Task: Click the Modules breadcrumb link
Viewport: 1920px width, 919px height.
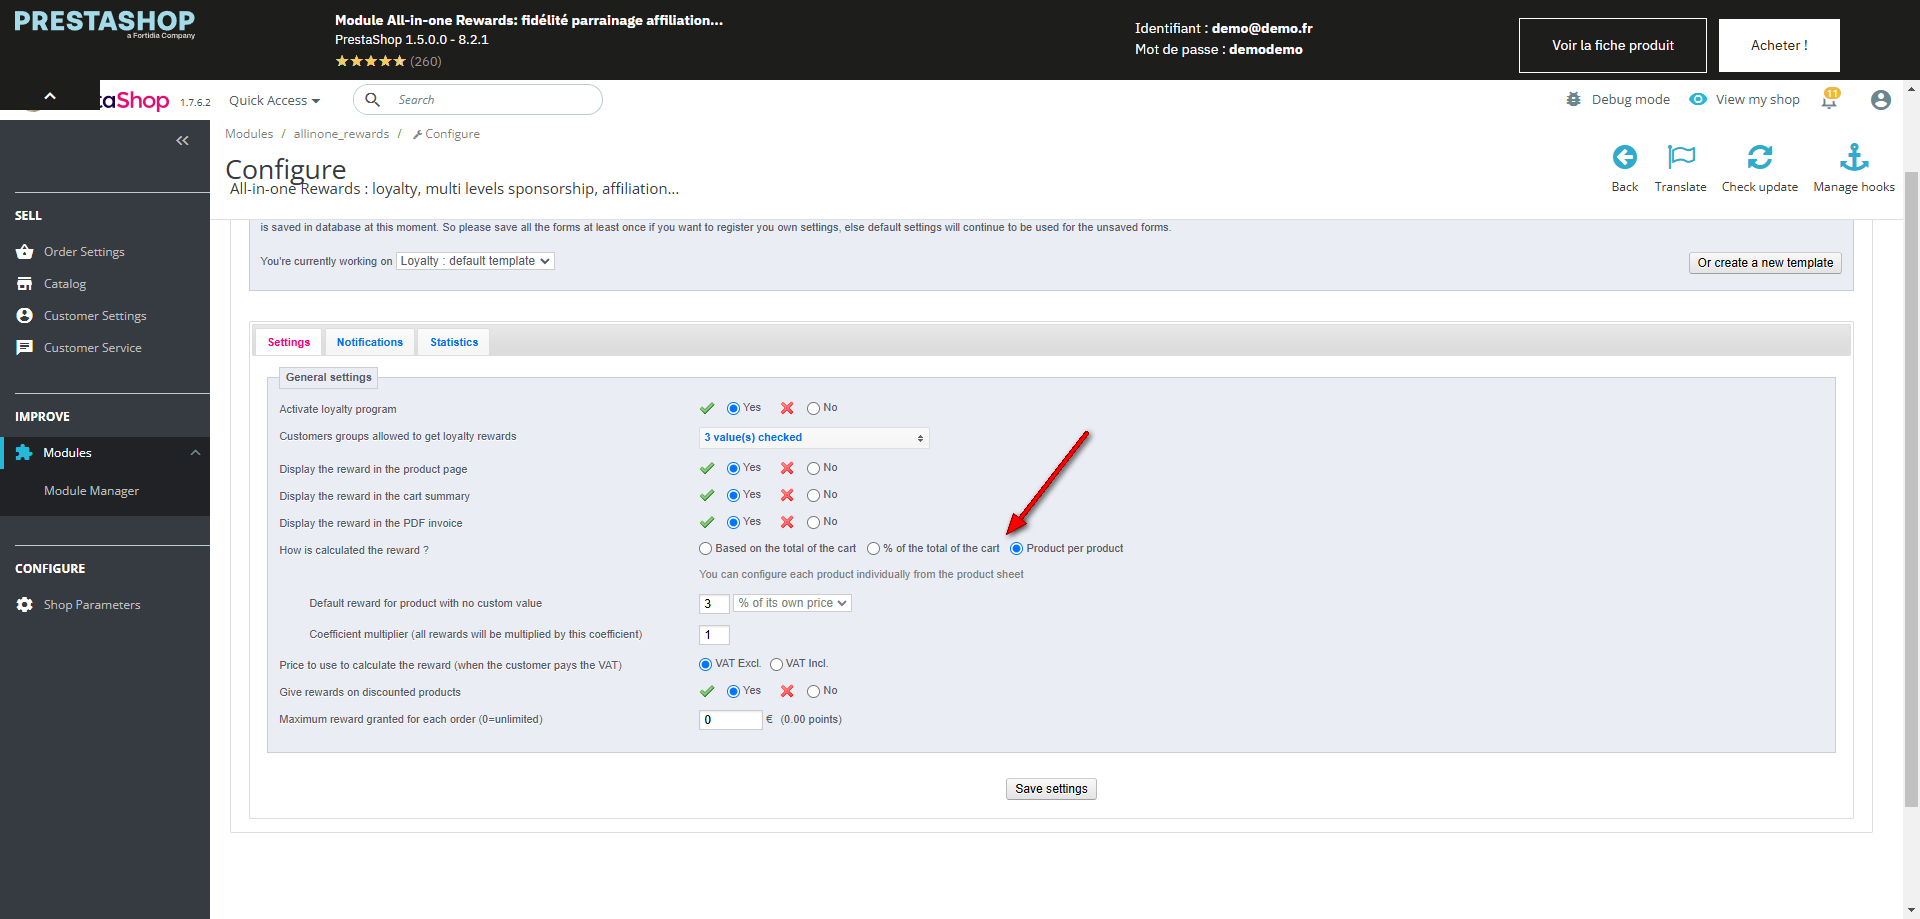Action: coord(249,134)
